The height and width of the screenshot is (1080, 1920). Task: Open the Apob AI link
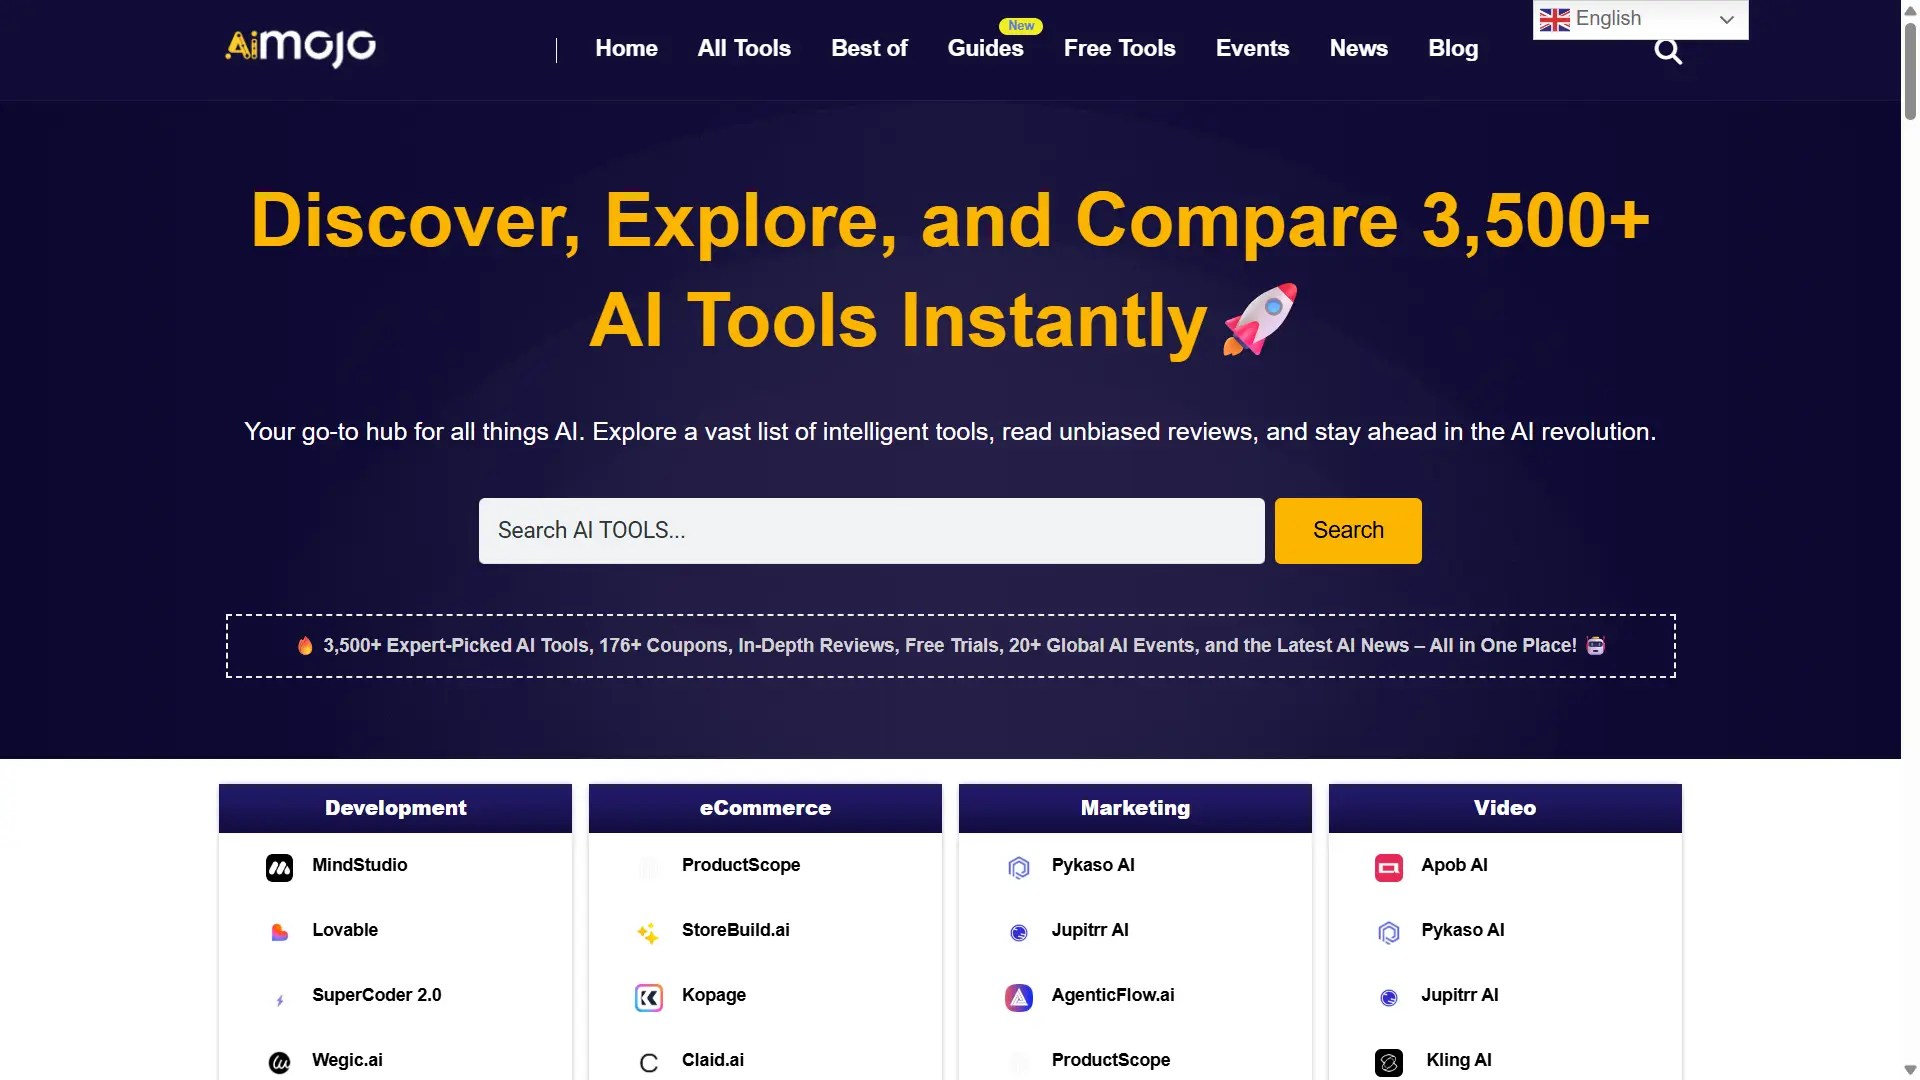point(1454,865)
